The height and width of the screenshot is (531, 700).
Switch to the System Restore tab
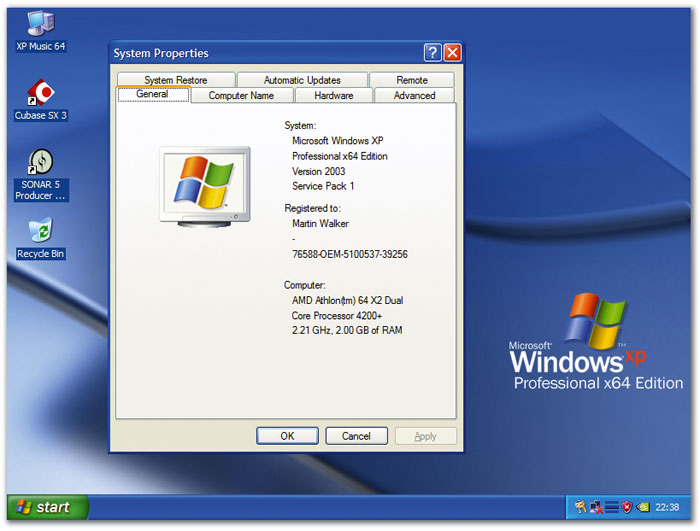click(176, 80)
